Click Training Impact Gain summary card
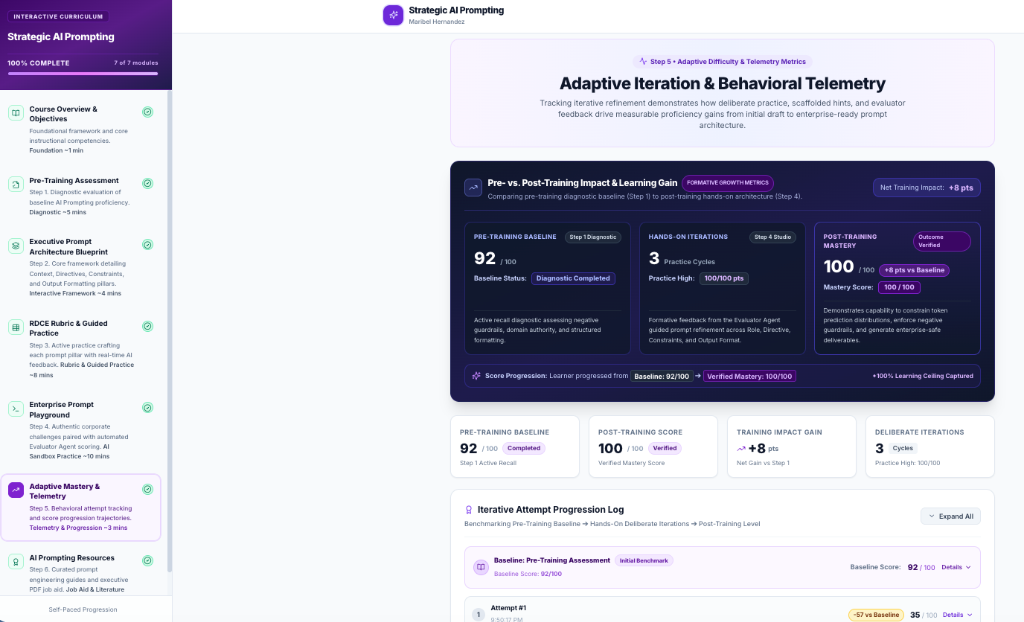Image resolution: width=1024 pixels, height=622 pixels. click(792, 446)
